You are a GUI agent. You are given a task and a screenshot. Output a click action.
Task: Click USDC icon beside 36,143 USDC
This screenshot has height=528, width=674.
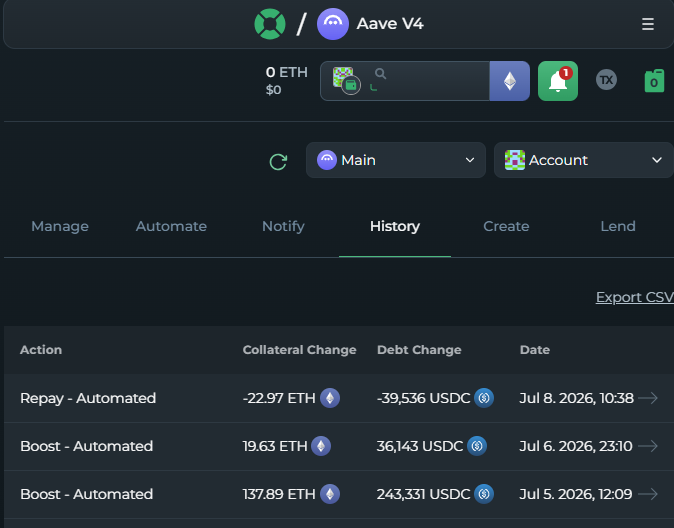(x=477, y=446)
